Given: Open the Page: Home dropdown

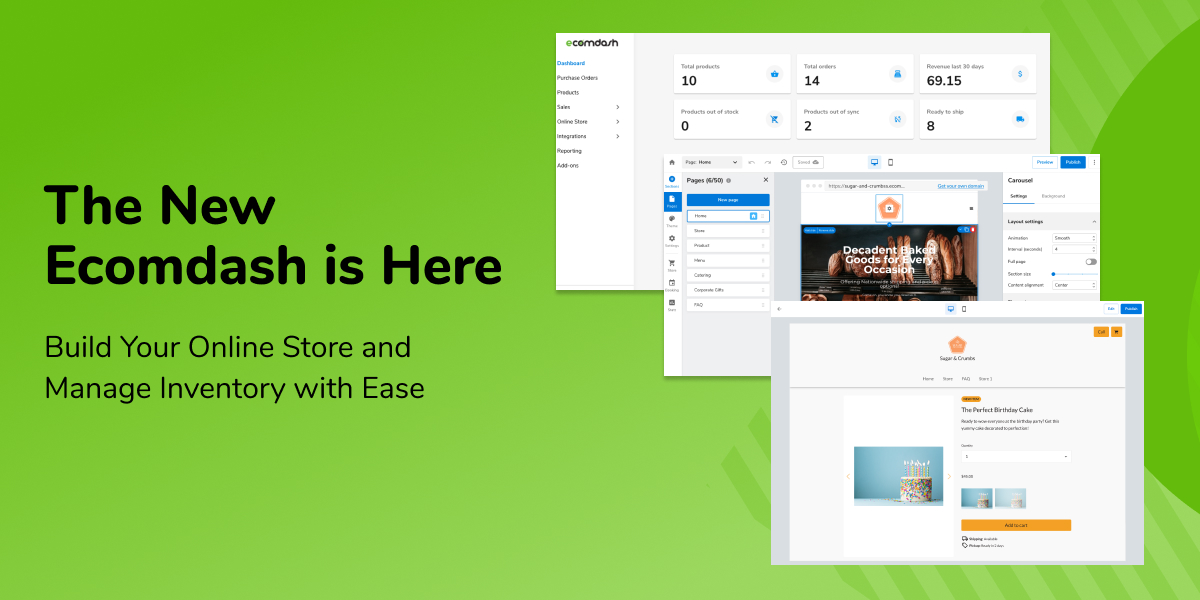Looking at the screenshot, I should (x=712, y=162).
